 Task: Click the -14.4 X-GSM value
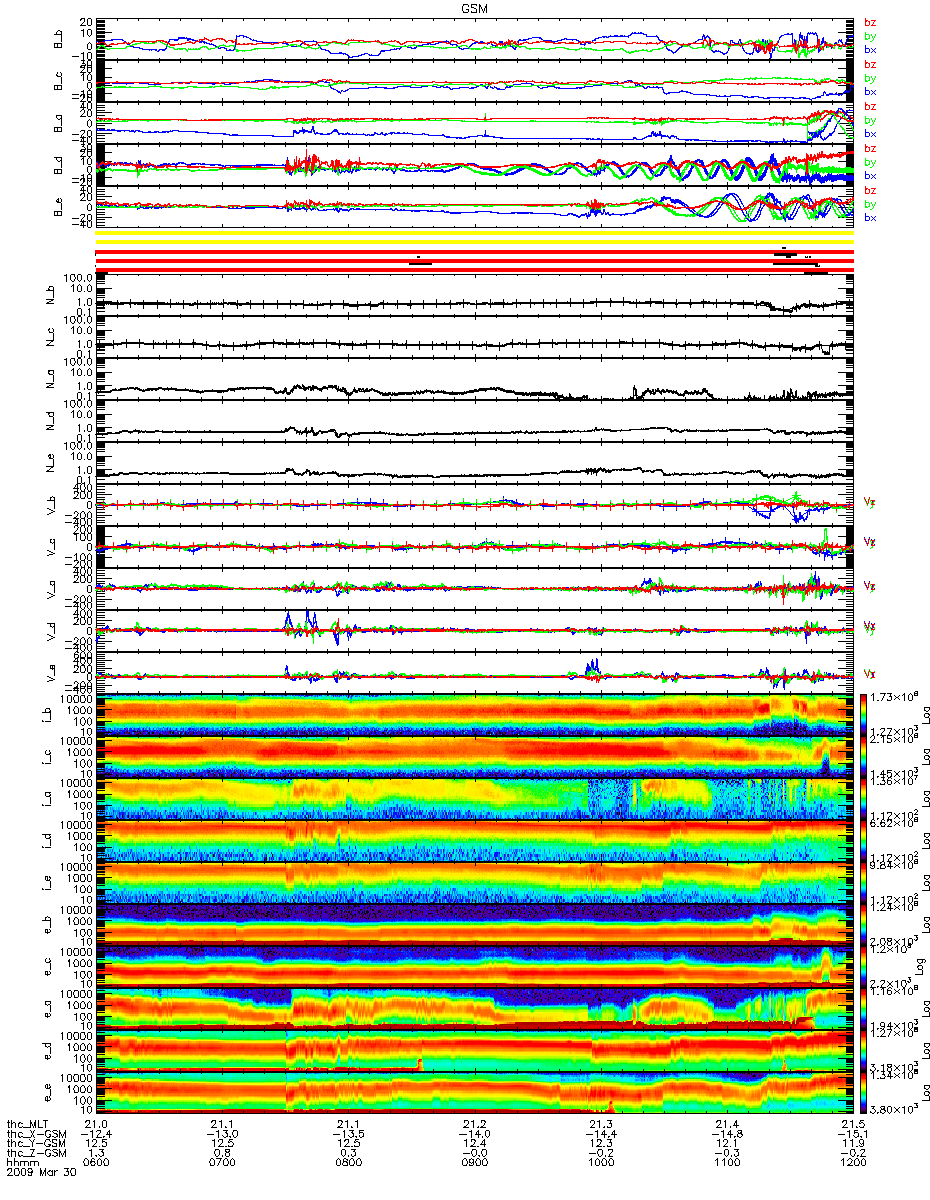coord(600,1133)
